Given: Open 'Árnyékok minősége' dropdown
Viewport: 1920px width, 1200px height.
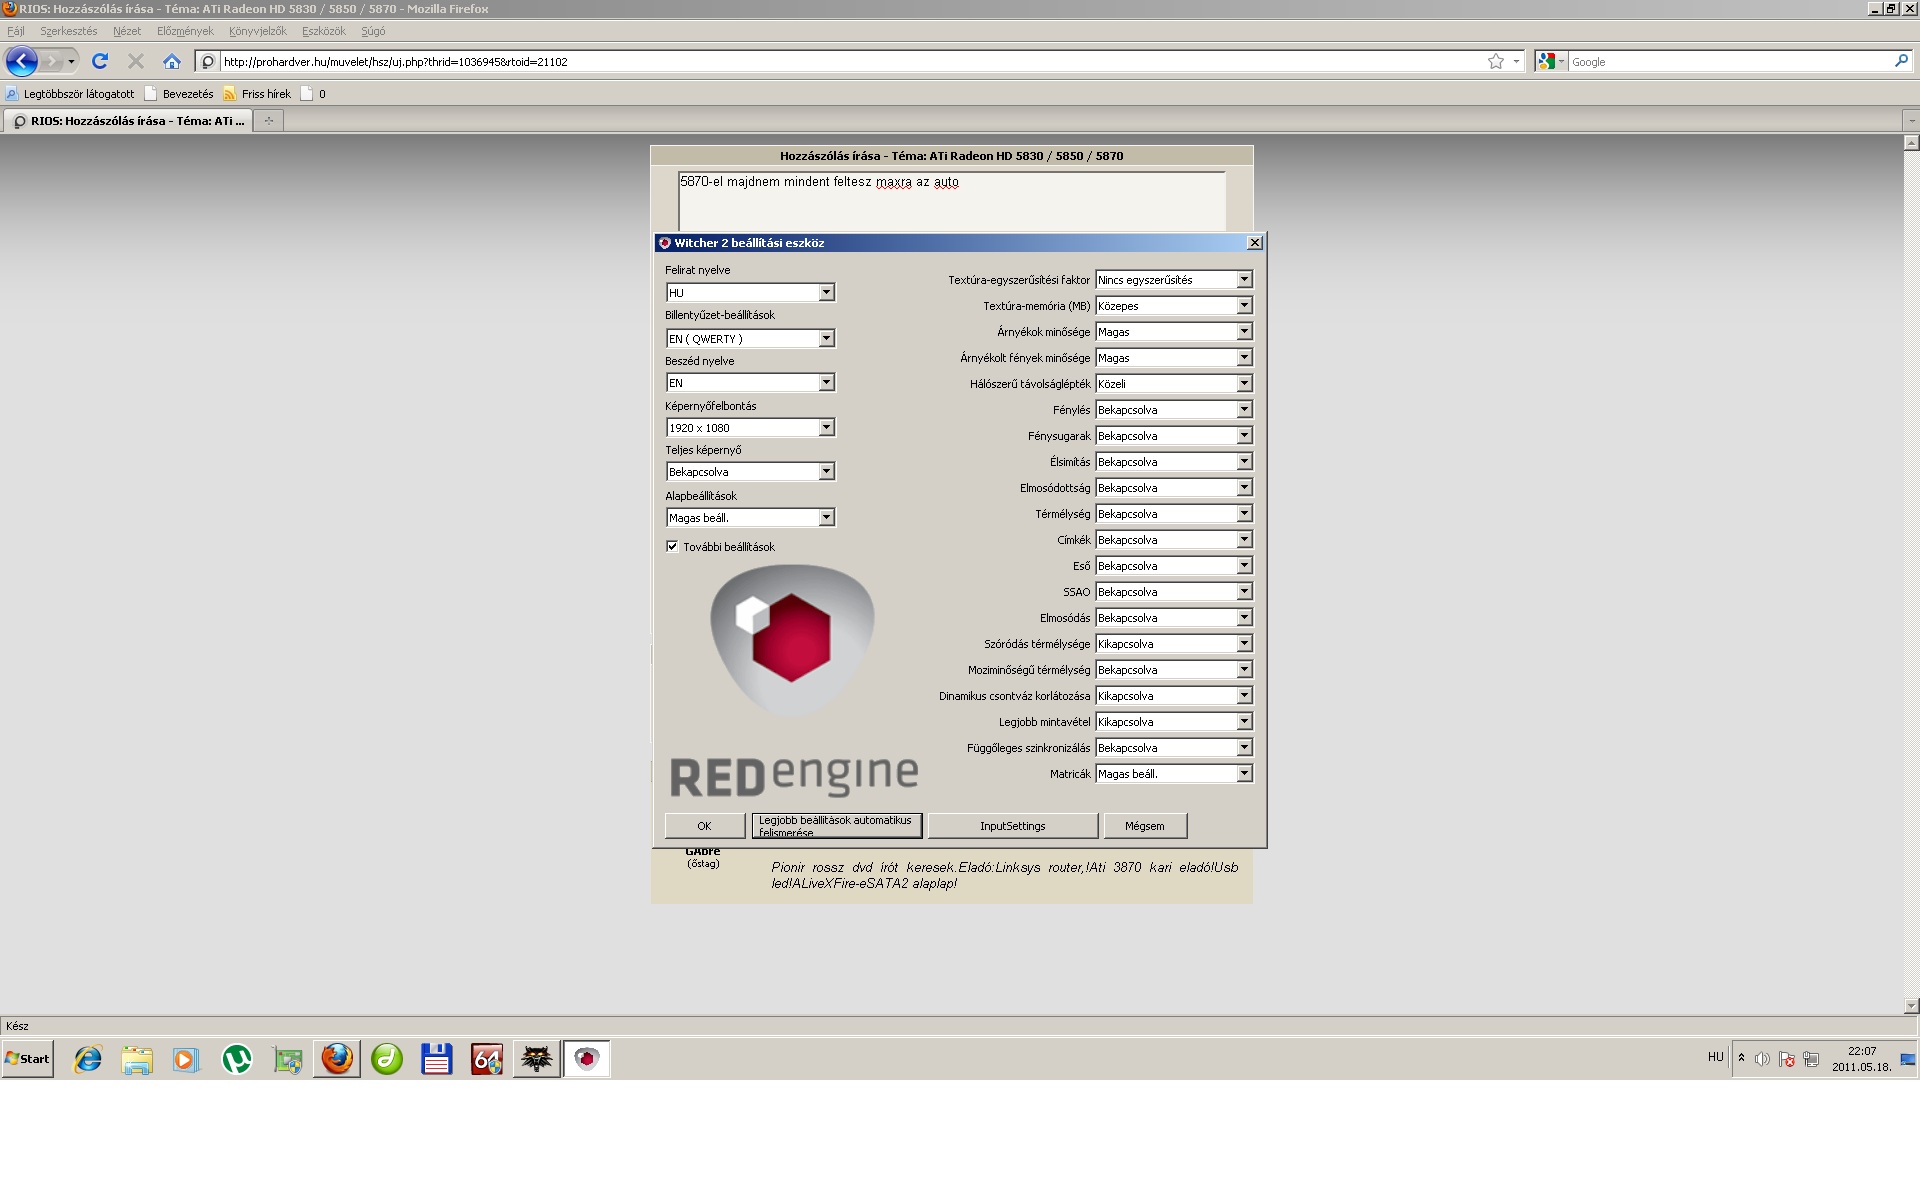Looking at the screenshot, I should click(x=1174, y=332).
